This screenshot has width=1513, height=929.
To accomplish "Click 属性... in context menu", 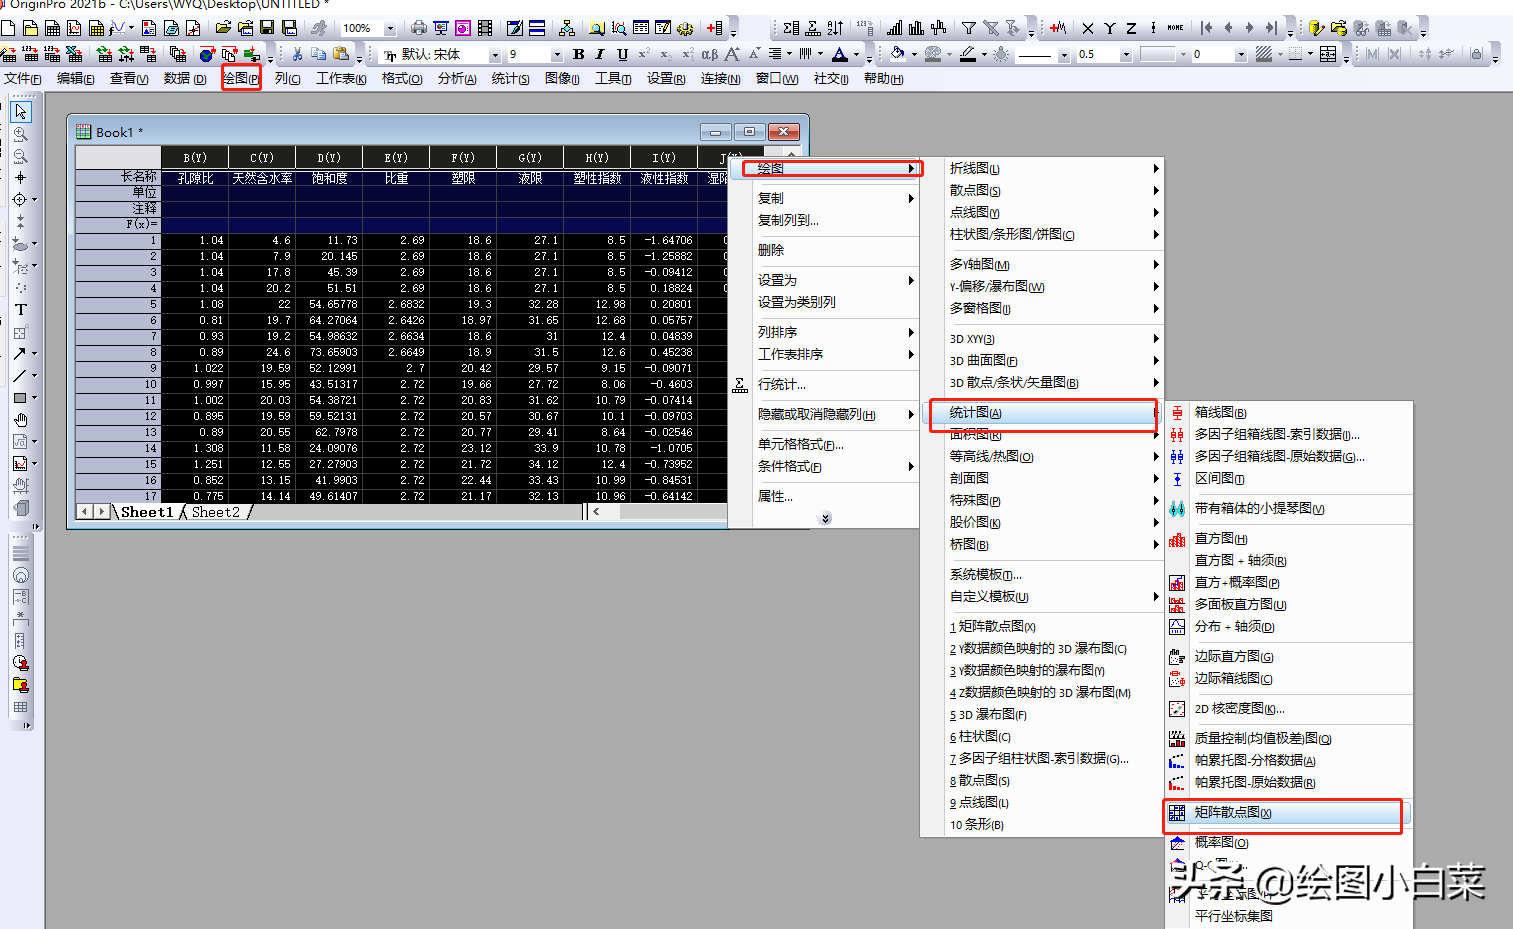I will (x=775, y=496).
